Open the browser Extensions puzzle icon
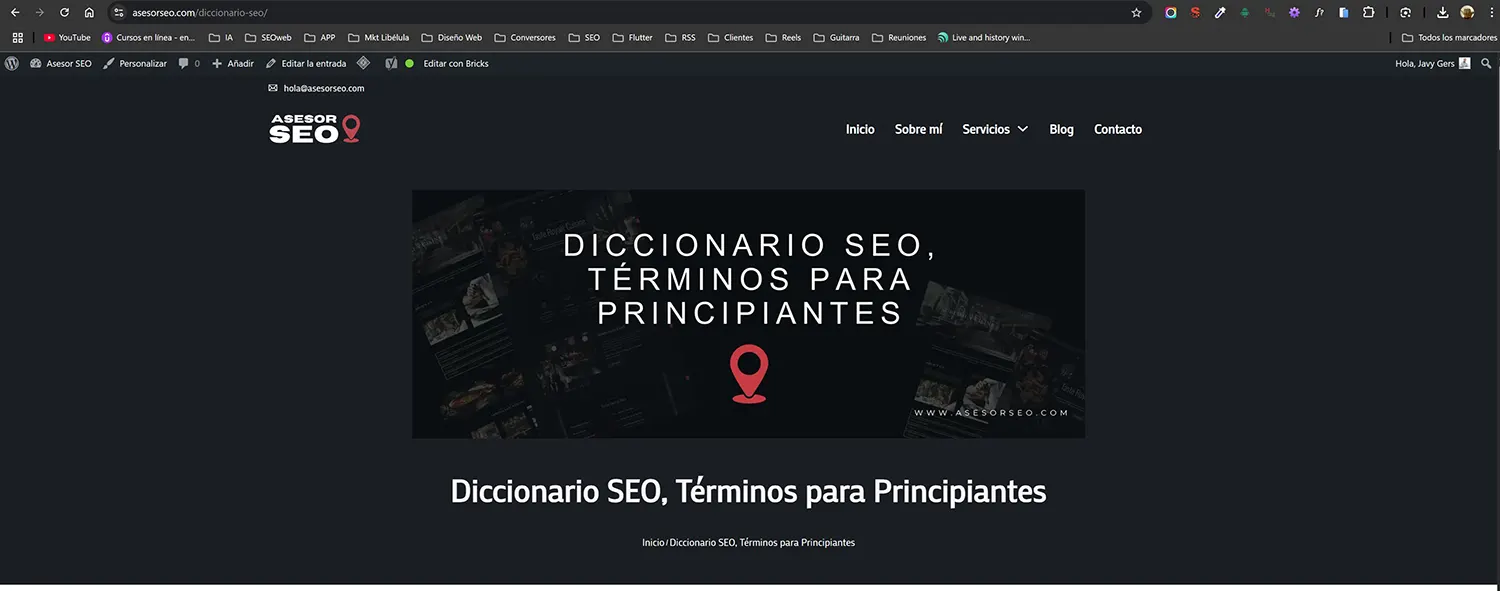The height and width of the screenshot is (591, 1500). coord(1369,12)
